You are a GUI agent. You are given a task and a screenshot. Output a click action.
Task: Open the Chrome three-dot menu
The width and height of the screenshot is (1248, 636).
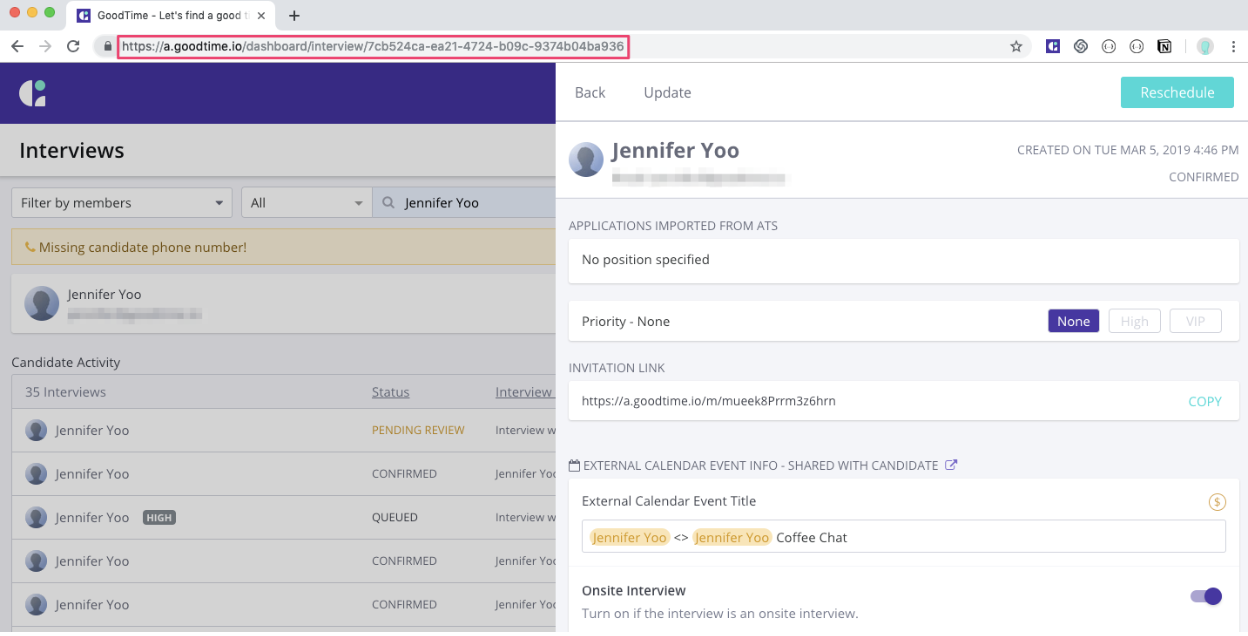pos(1234,46)
